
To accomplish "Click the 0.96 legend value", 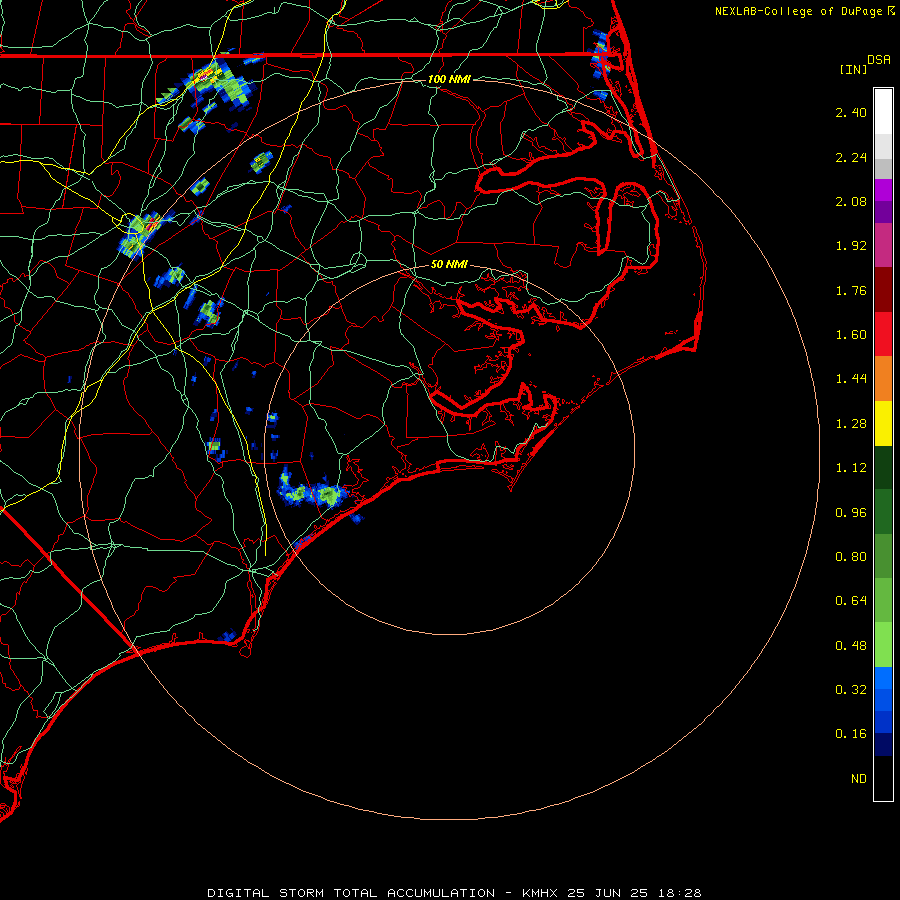I will tap(851, 513).
